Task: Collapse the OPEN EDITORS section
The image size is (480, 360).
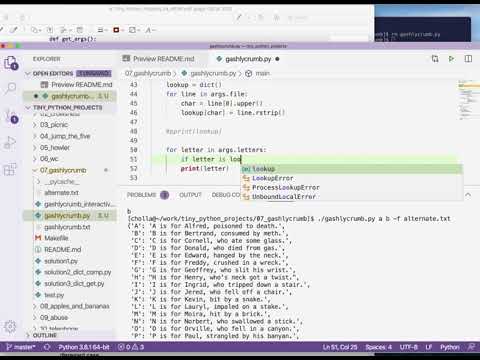Action: click(x=70, y=73)
